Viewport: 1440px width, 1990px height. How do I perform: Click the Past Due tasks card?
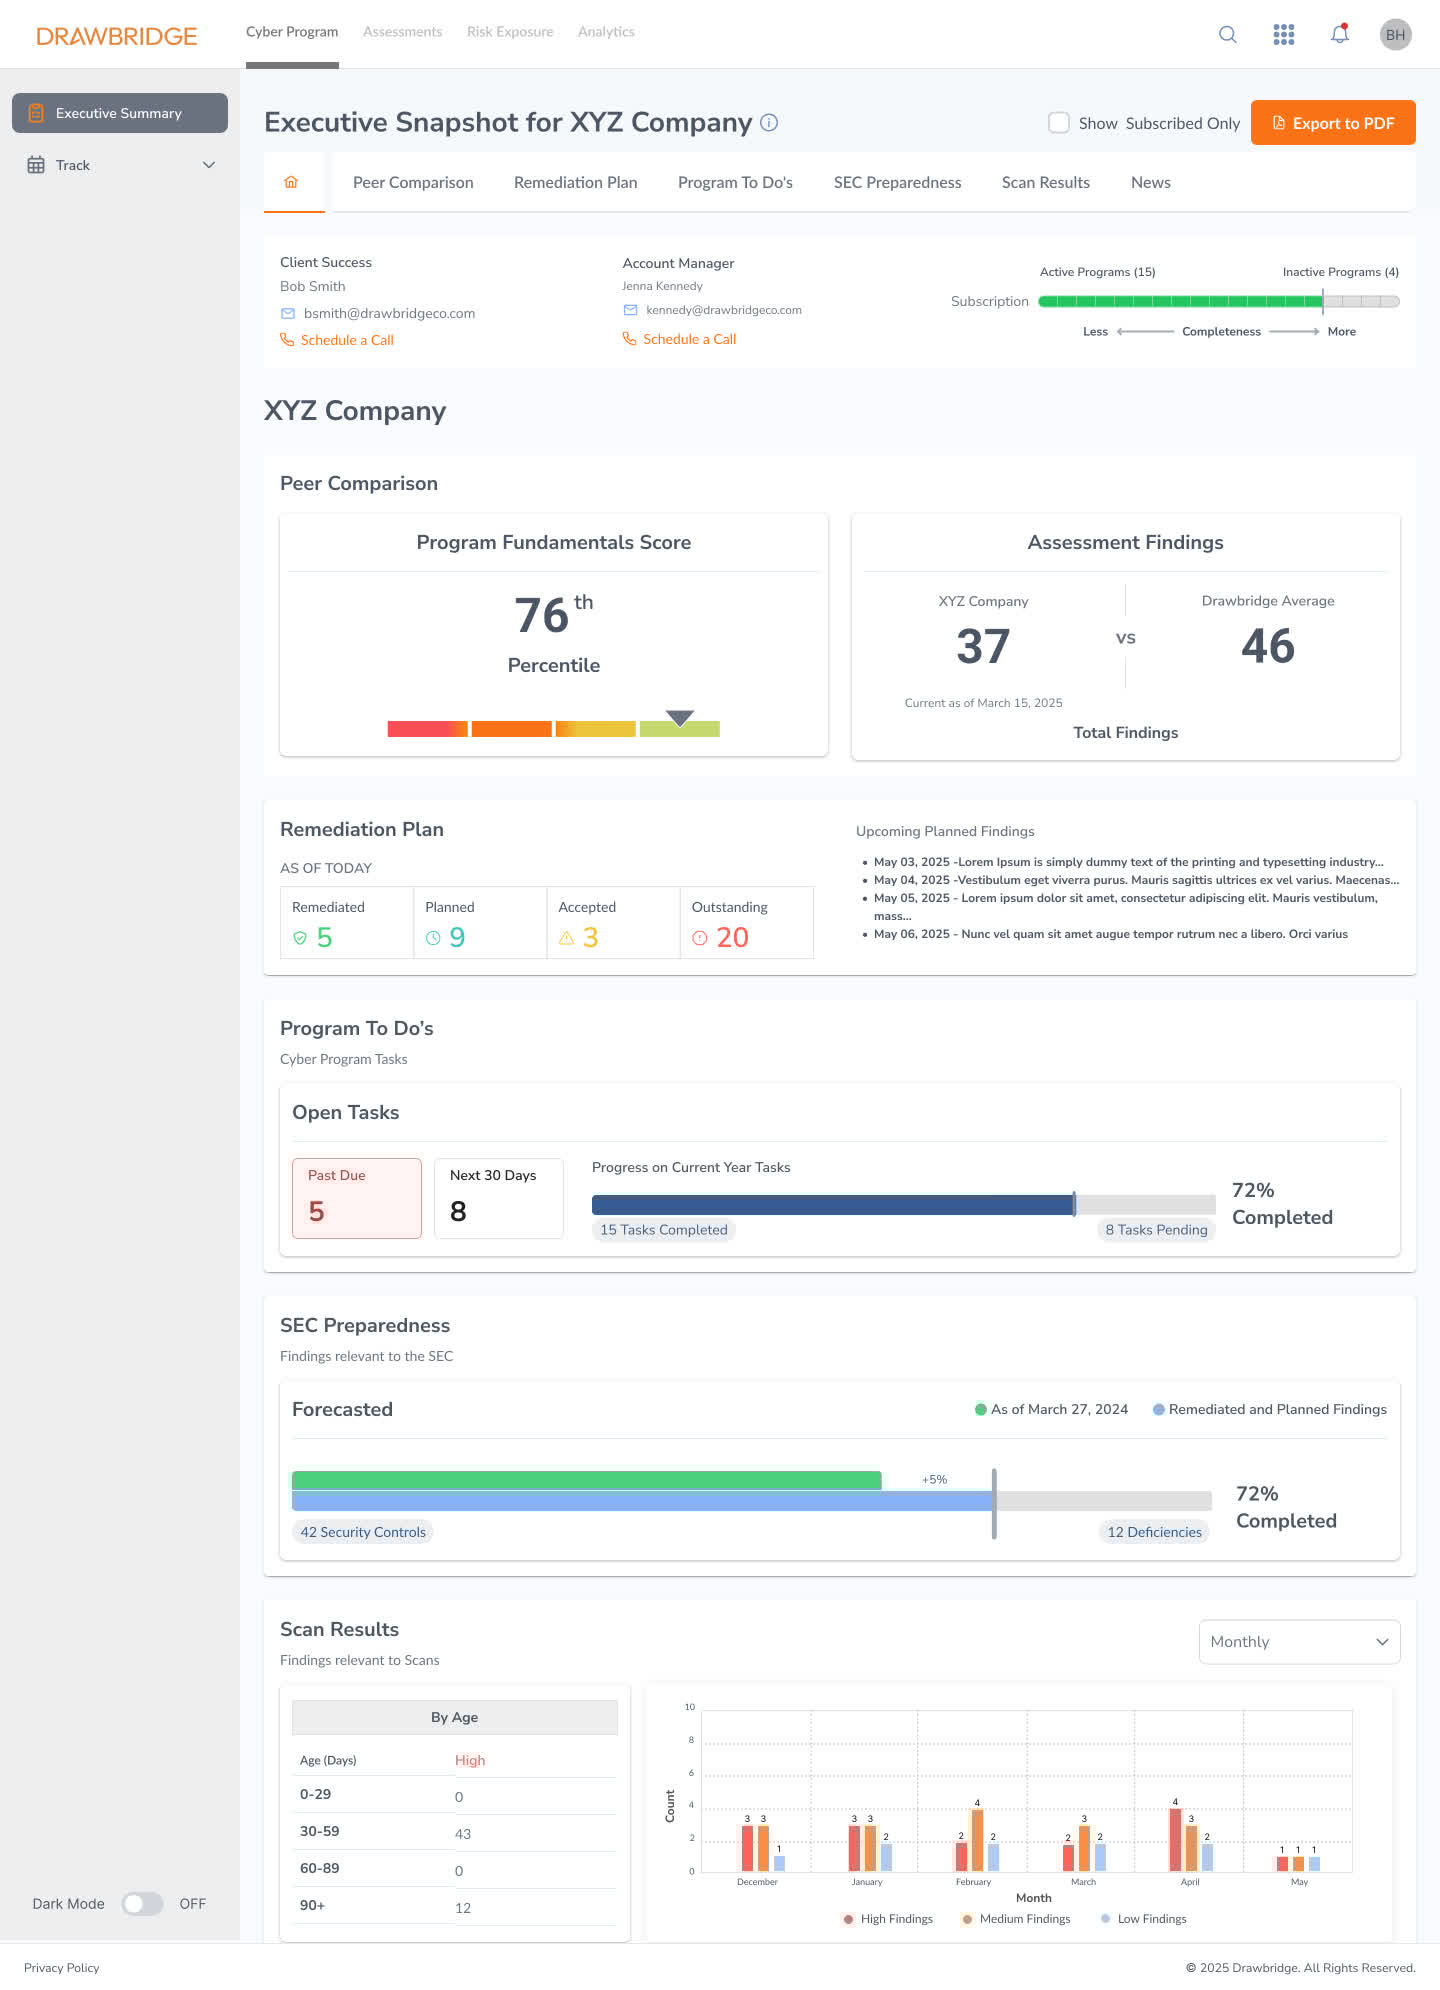pos(357,1198)
